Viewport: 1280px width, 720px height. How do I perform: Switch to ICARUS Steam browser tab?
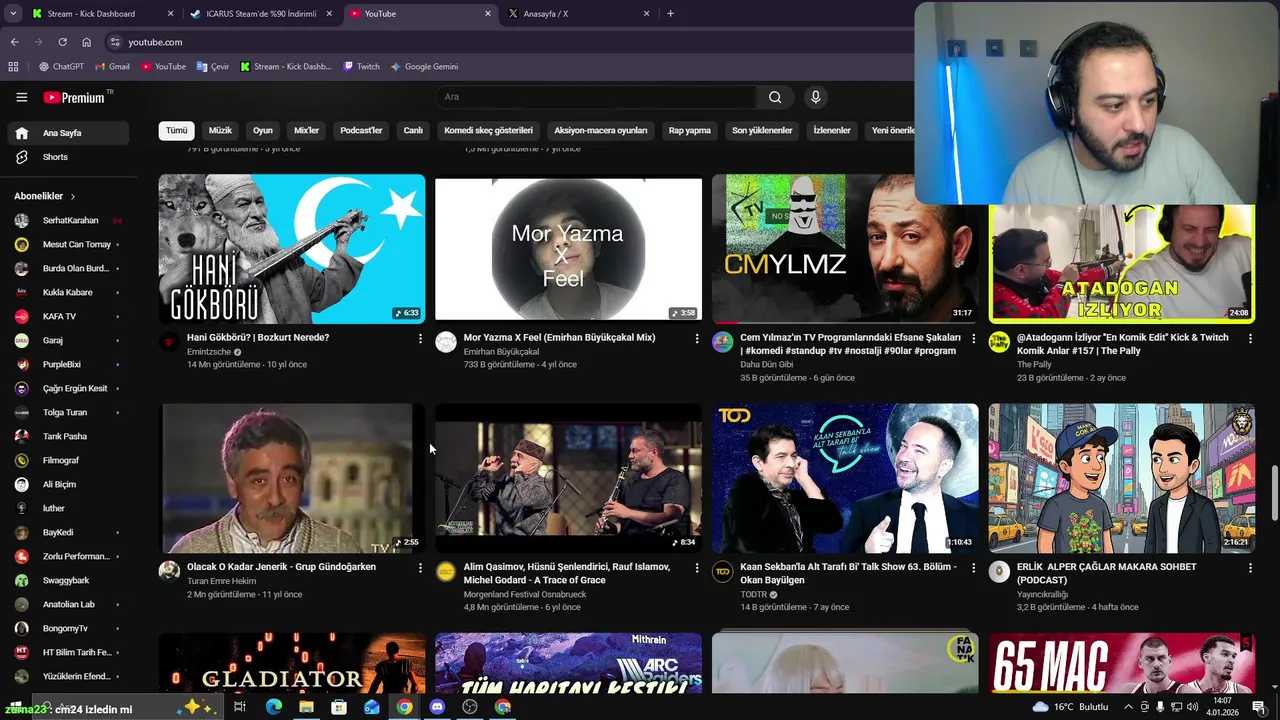(x=260, y=14)
